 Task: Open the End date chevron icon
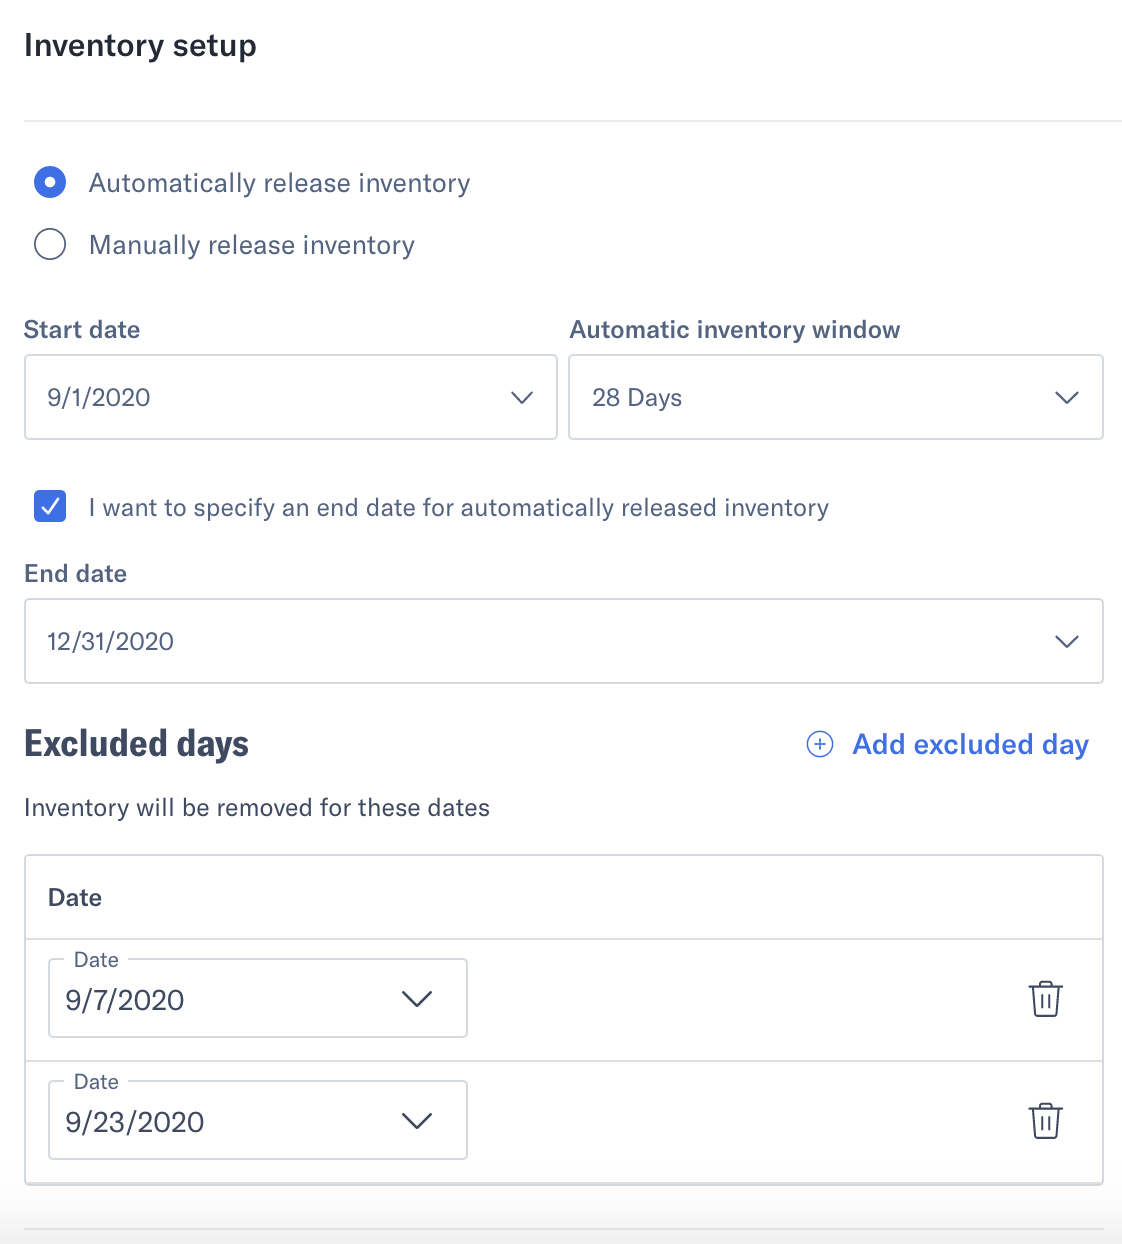point(1066,641)
